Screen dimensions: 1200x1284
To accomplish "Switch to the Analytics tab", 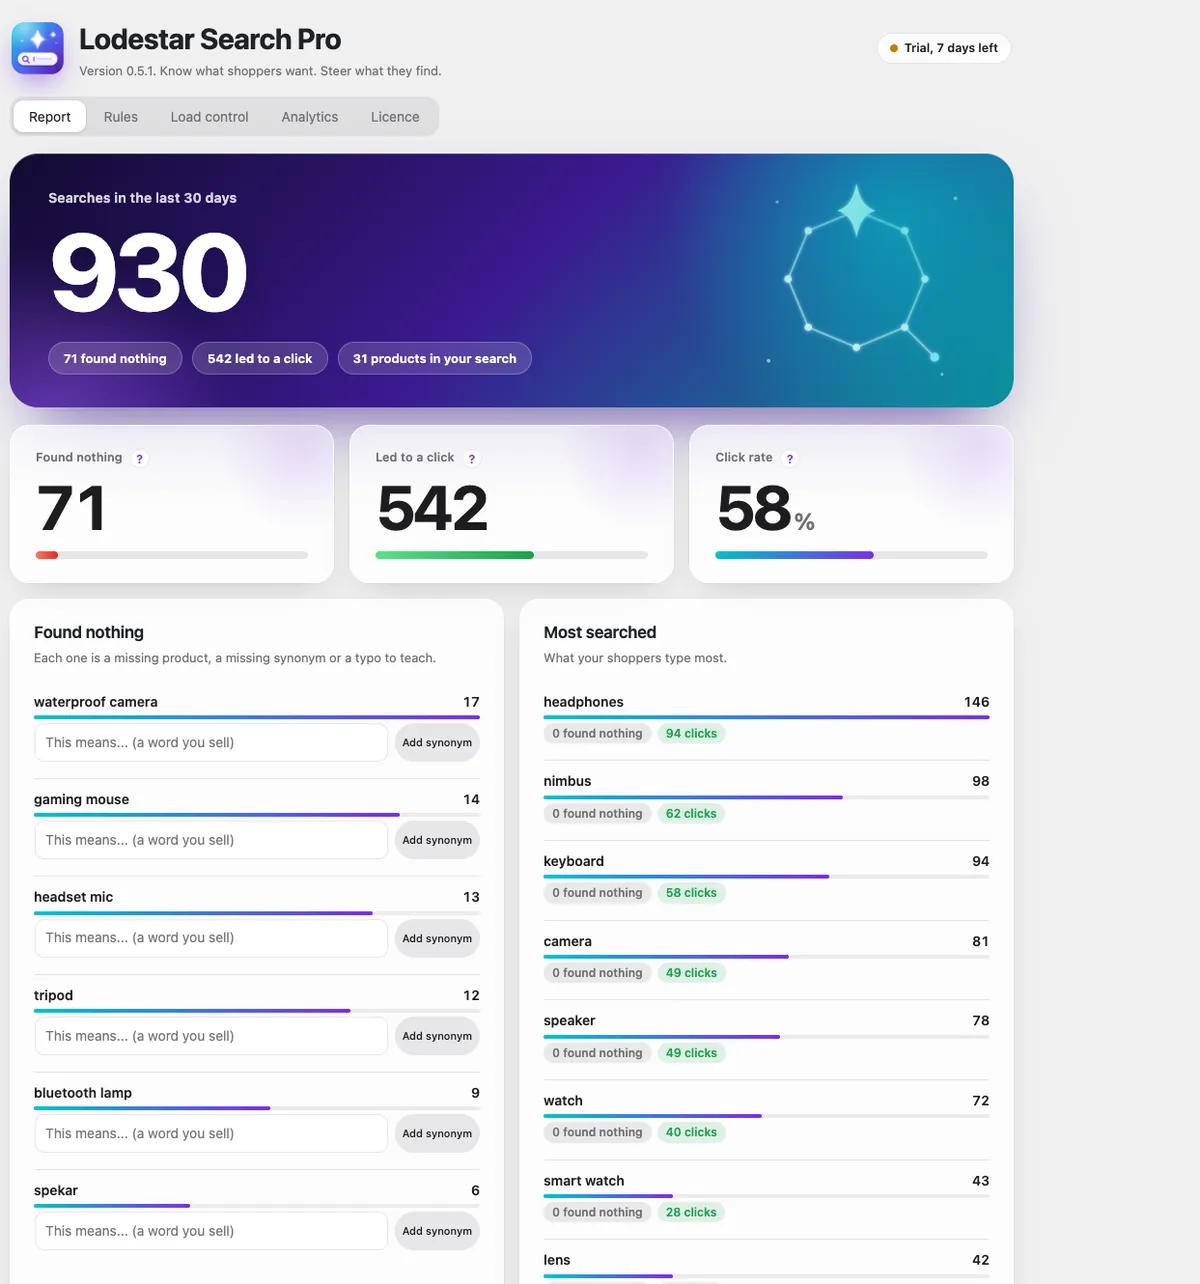I will coord(310,117).
